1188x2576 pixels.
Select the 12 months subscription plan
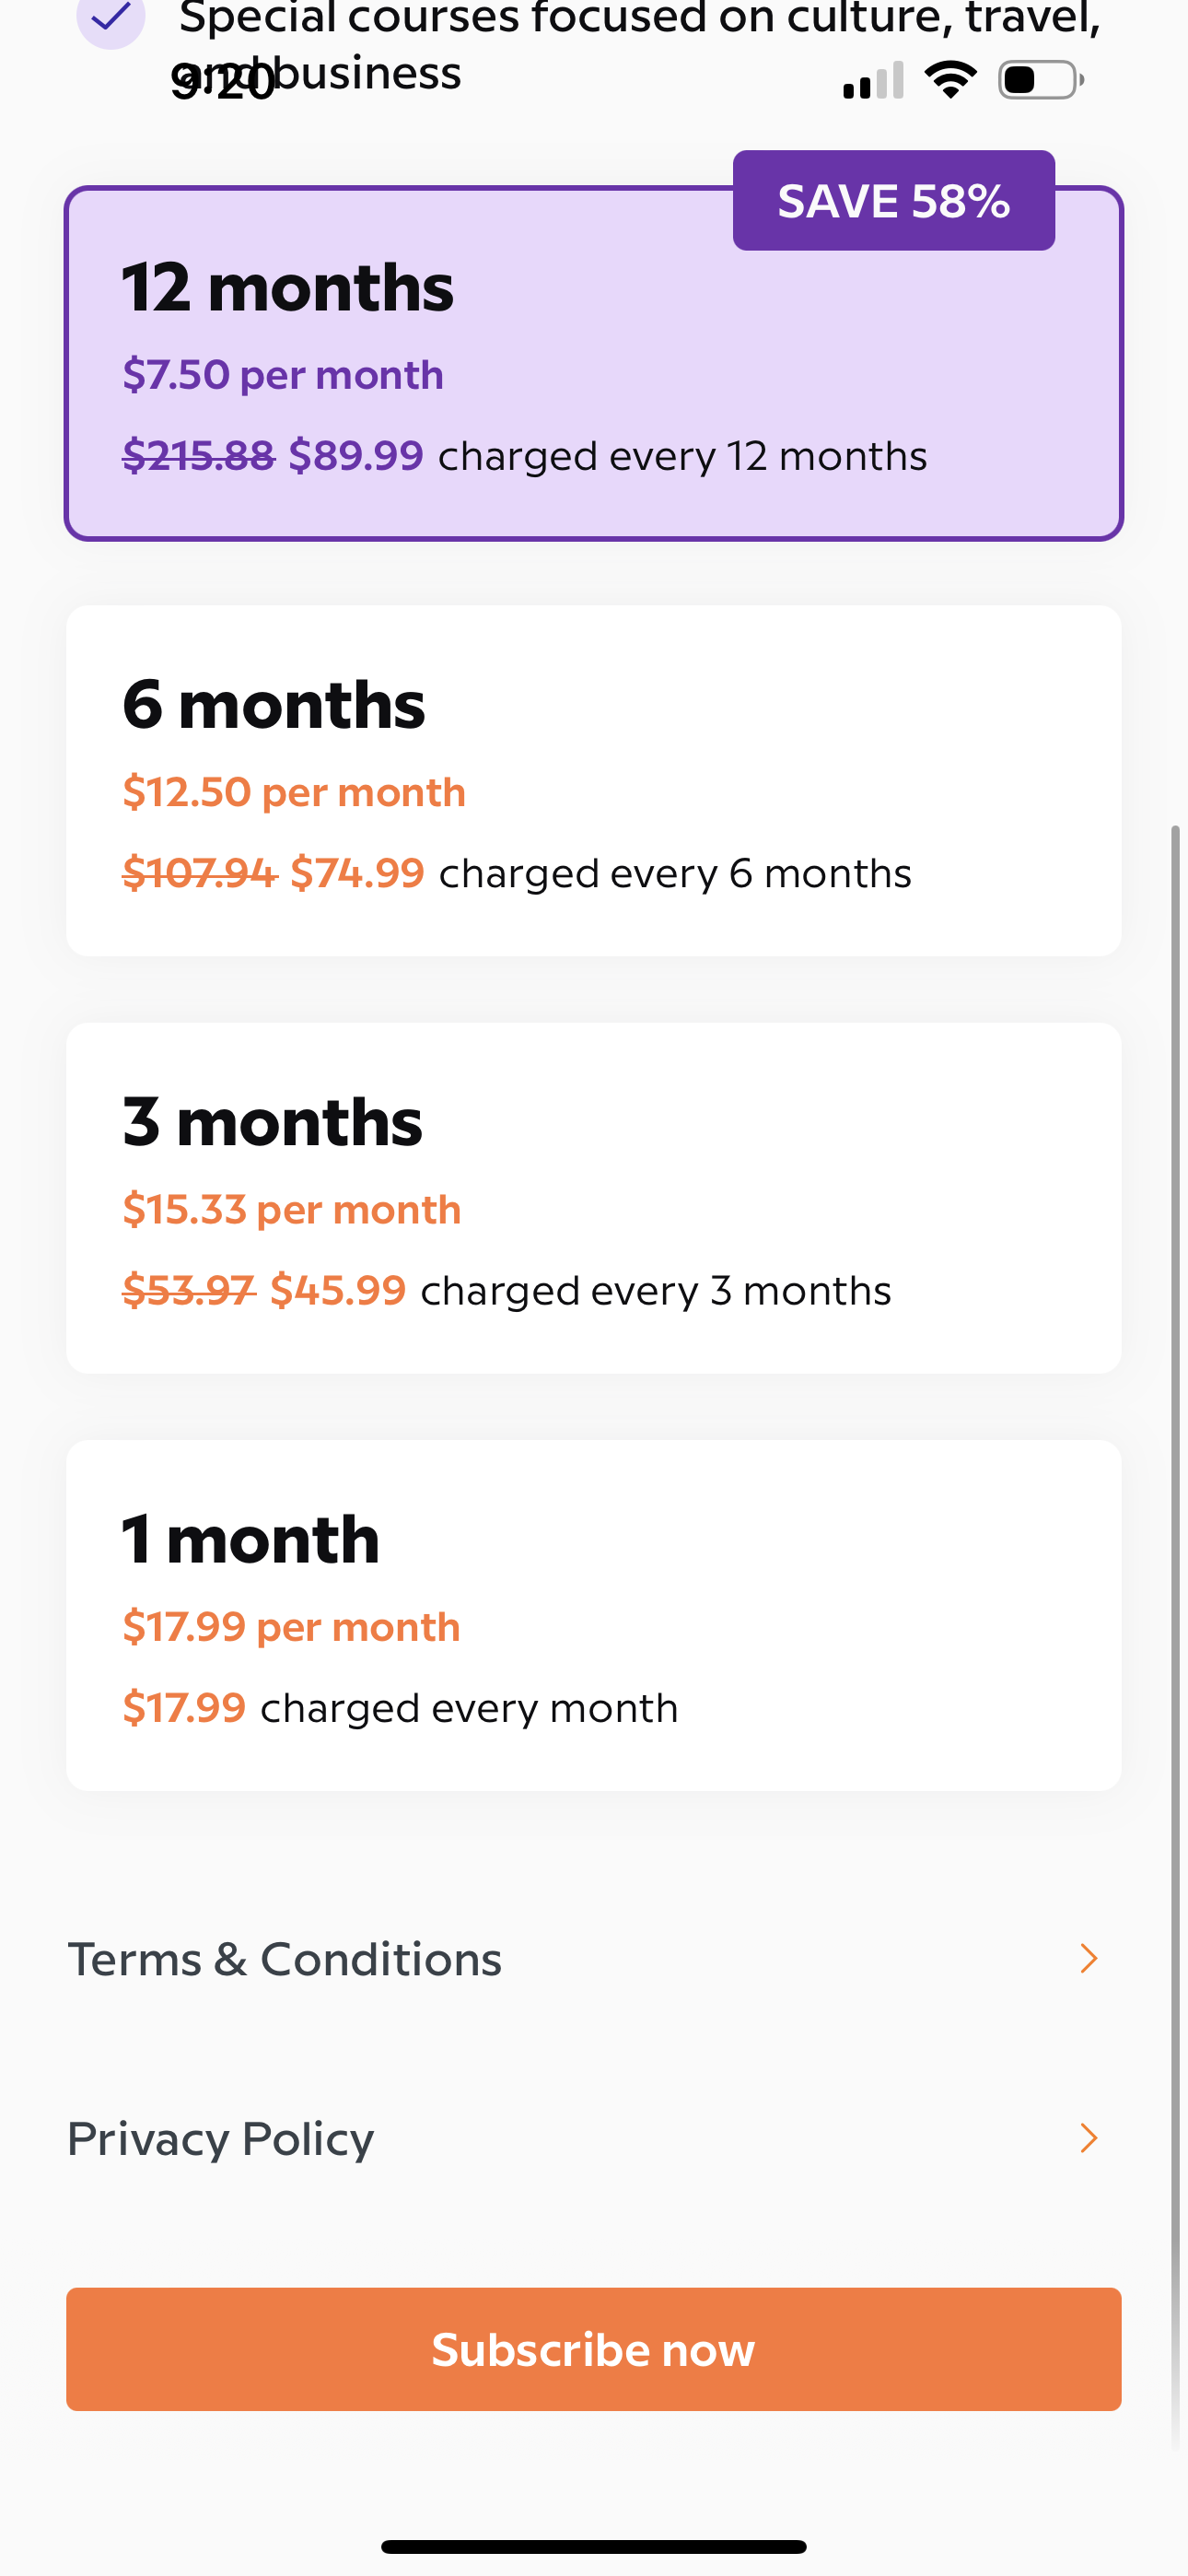[594, 362]
